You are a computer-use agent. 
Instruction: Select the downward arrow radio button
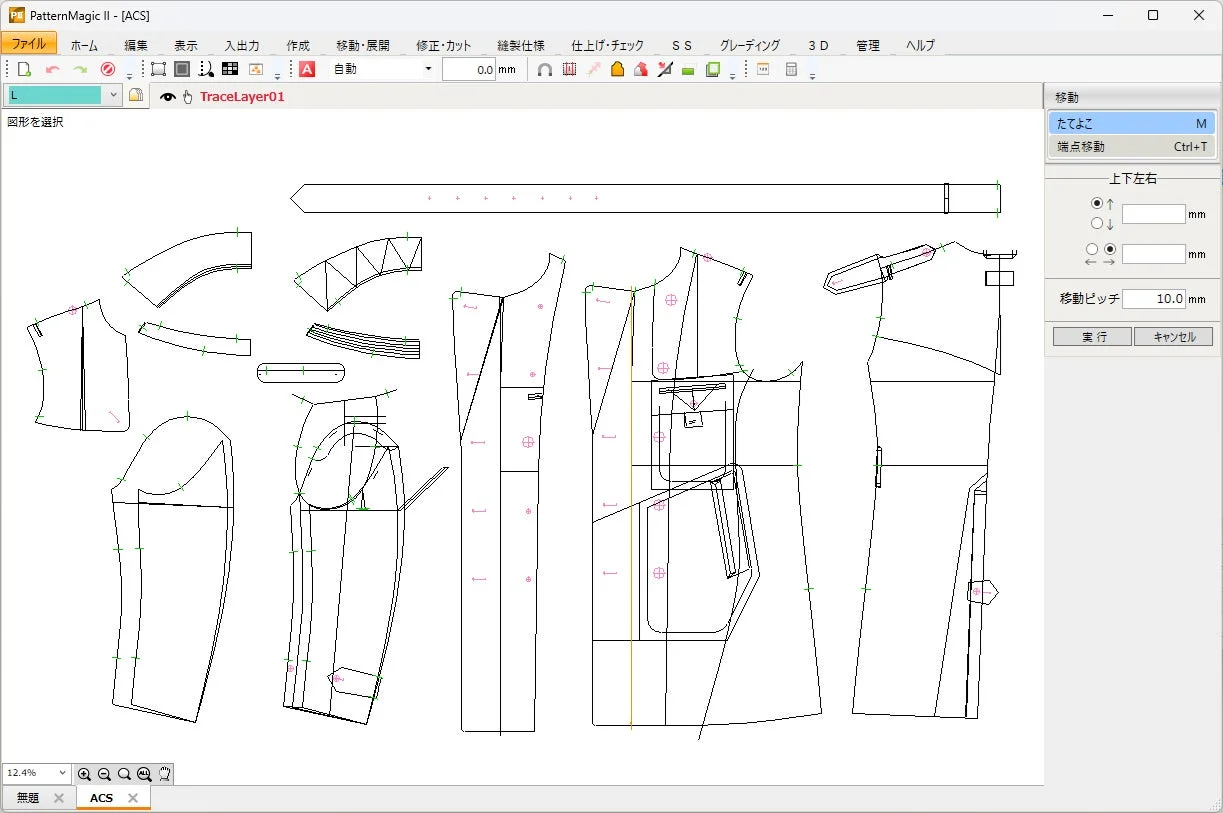click(x=1096, y=223)
